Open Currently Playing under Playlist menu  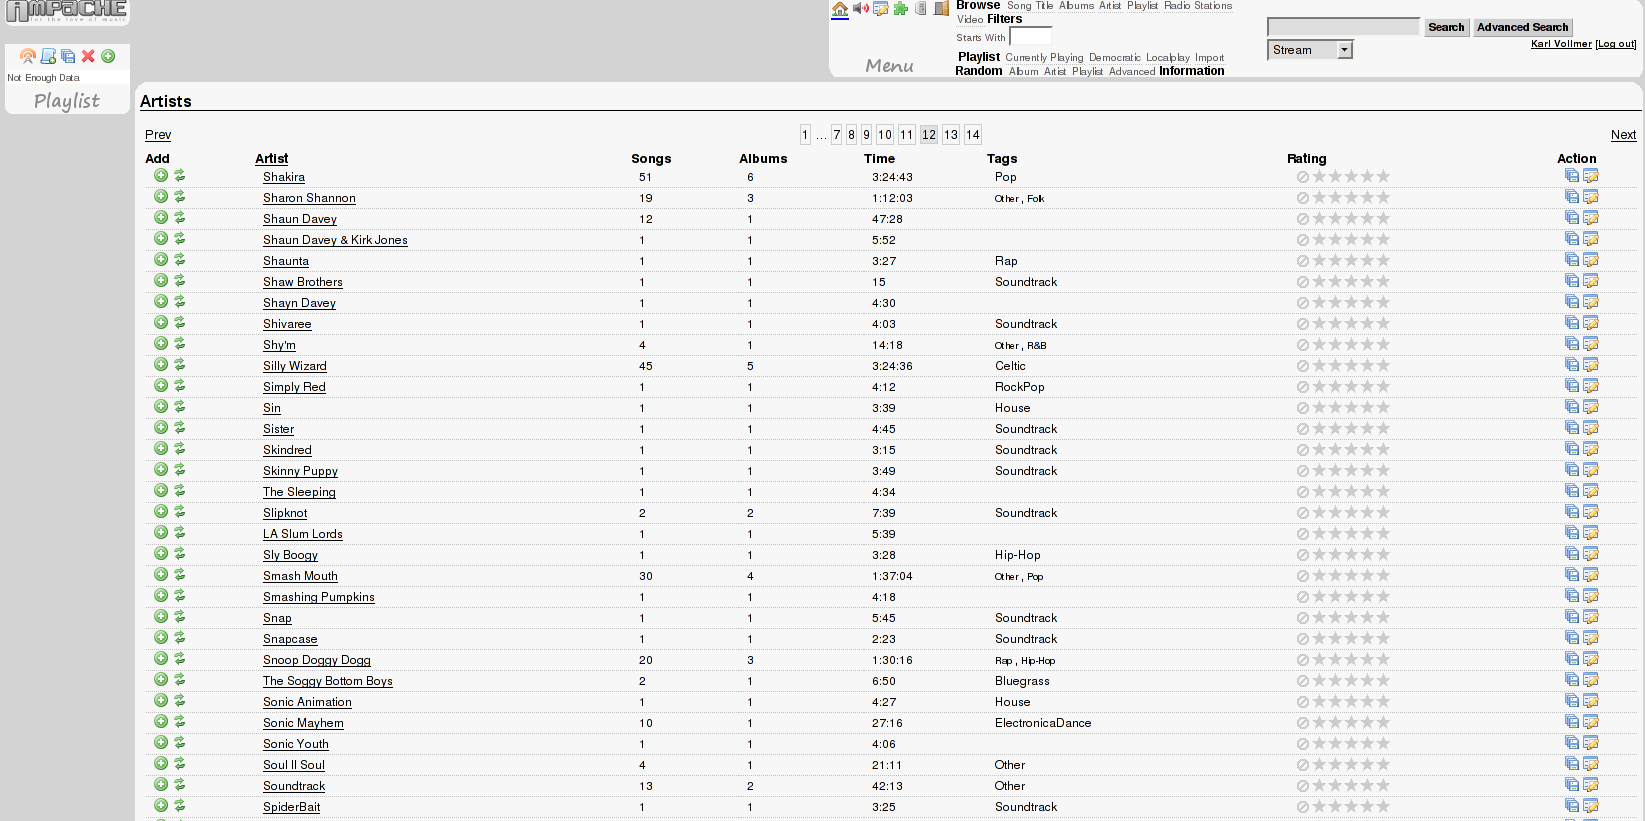tap(1044, 58)
